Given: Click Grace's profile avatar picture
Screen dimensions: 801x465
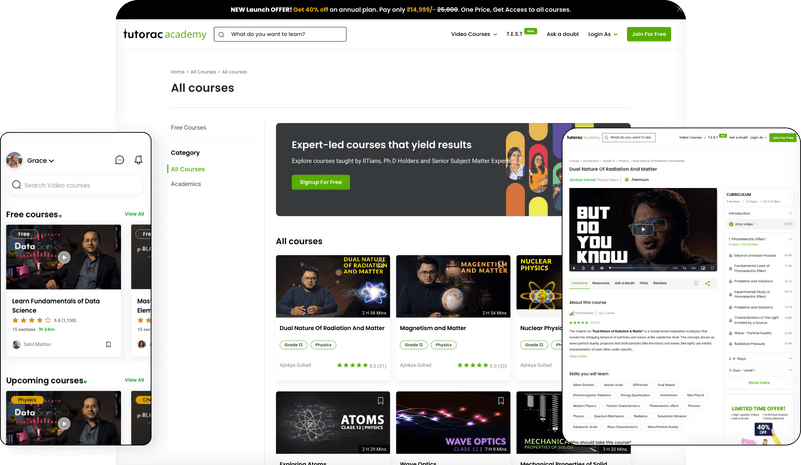Looking at the screenshot, I should 14,160.
